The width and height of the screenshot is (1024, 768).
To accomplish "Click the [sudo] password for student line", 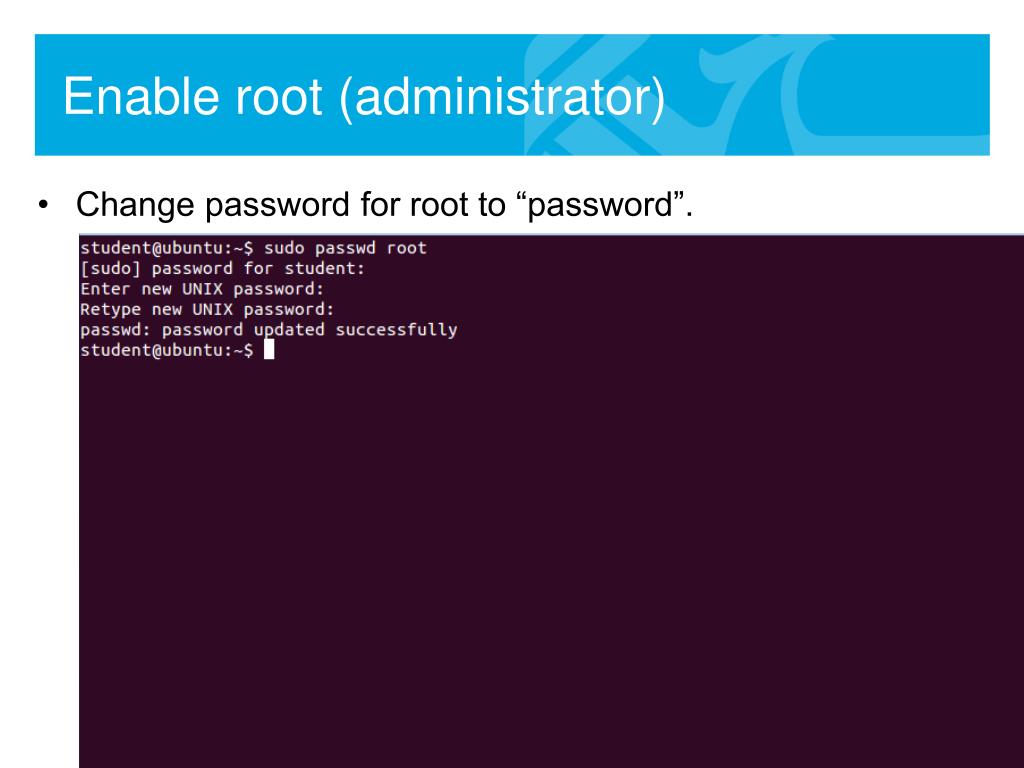I will [x=223, y=268].
